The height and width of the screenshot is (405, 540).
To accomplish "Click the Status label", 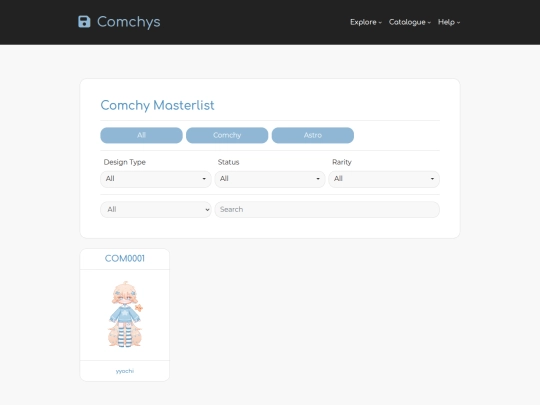I will (228, 162).
